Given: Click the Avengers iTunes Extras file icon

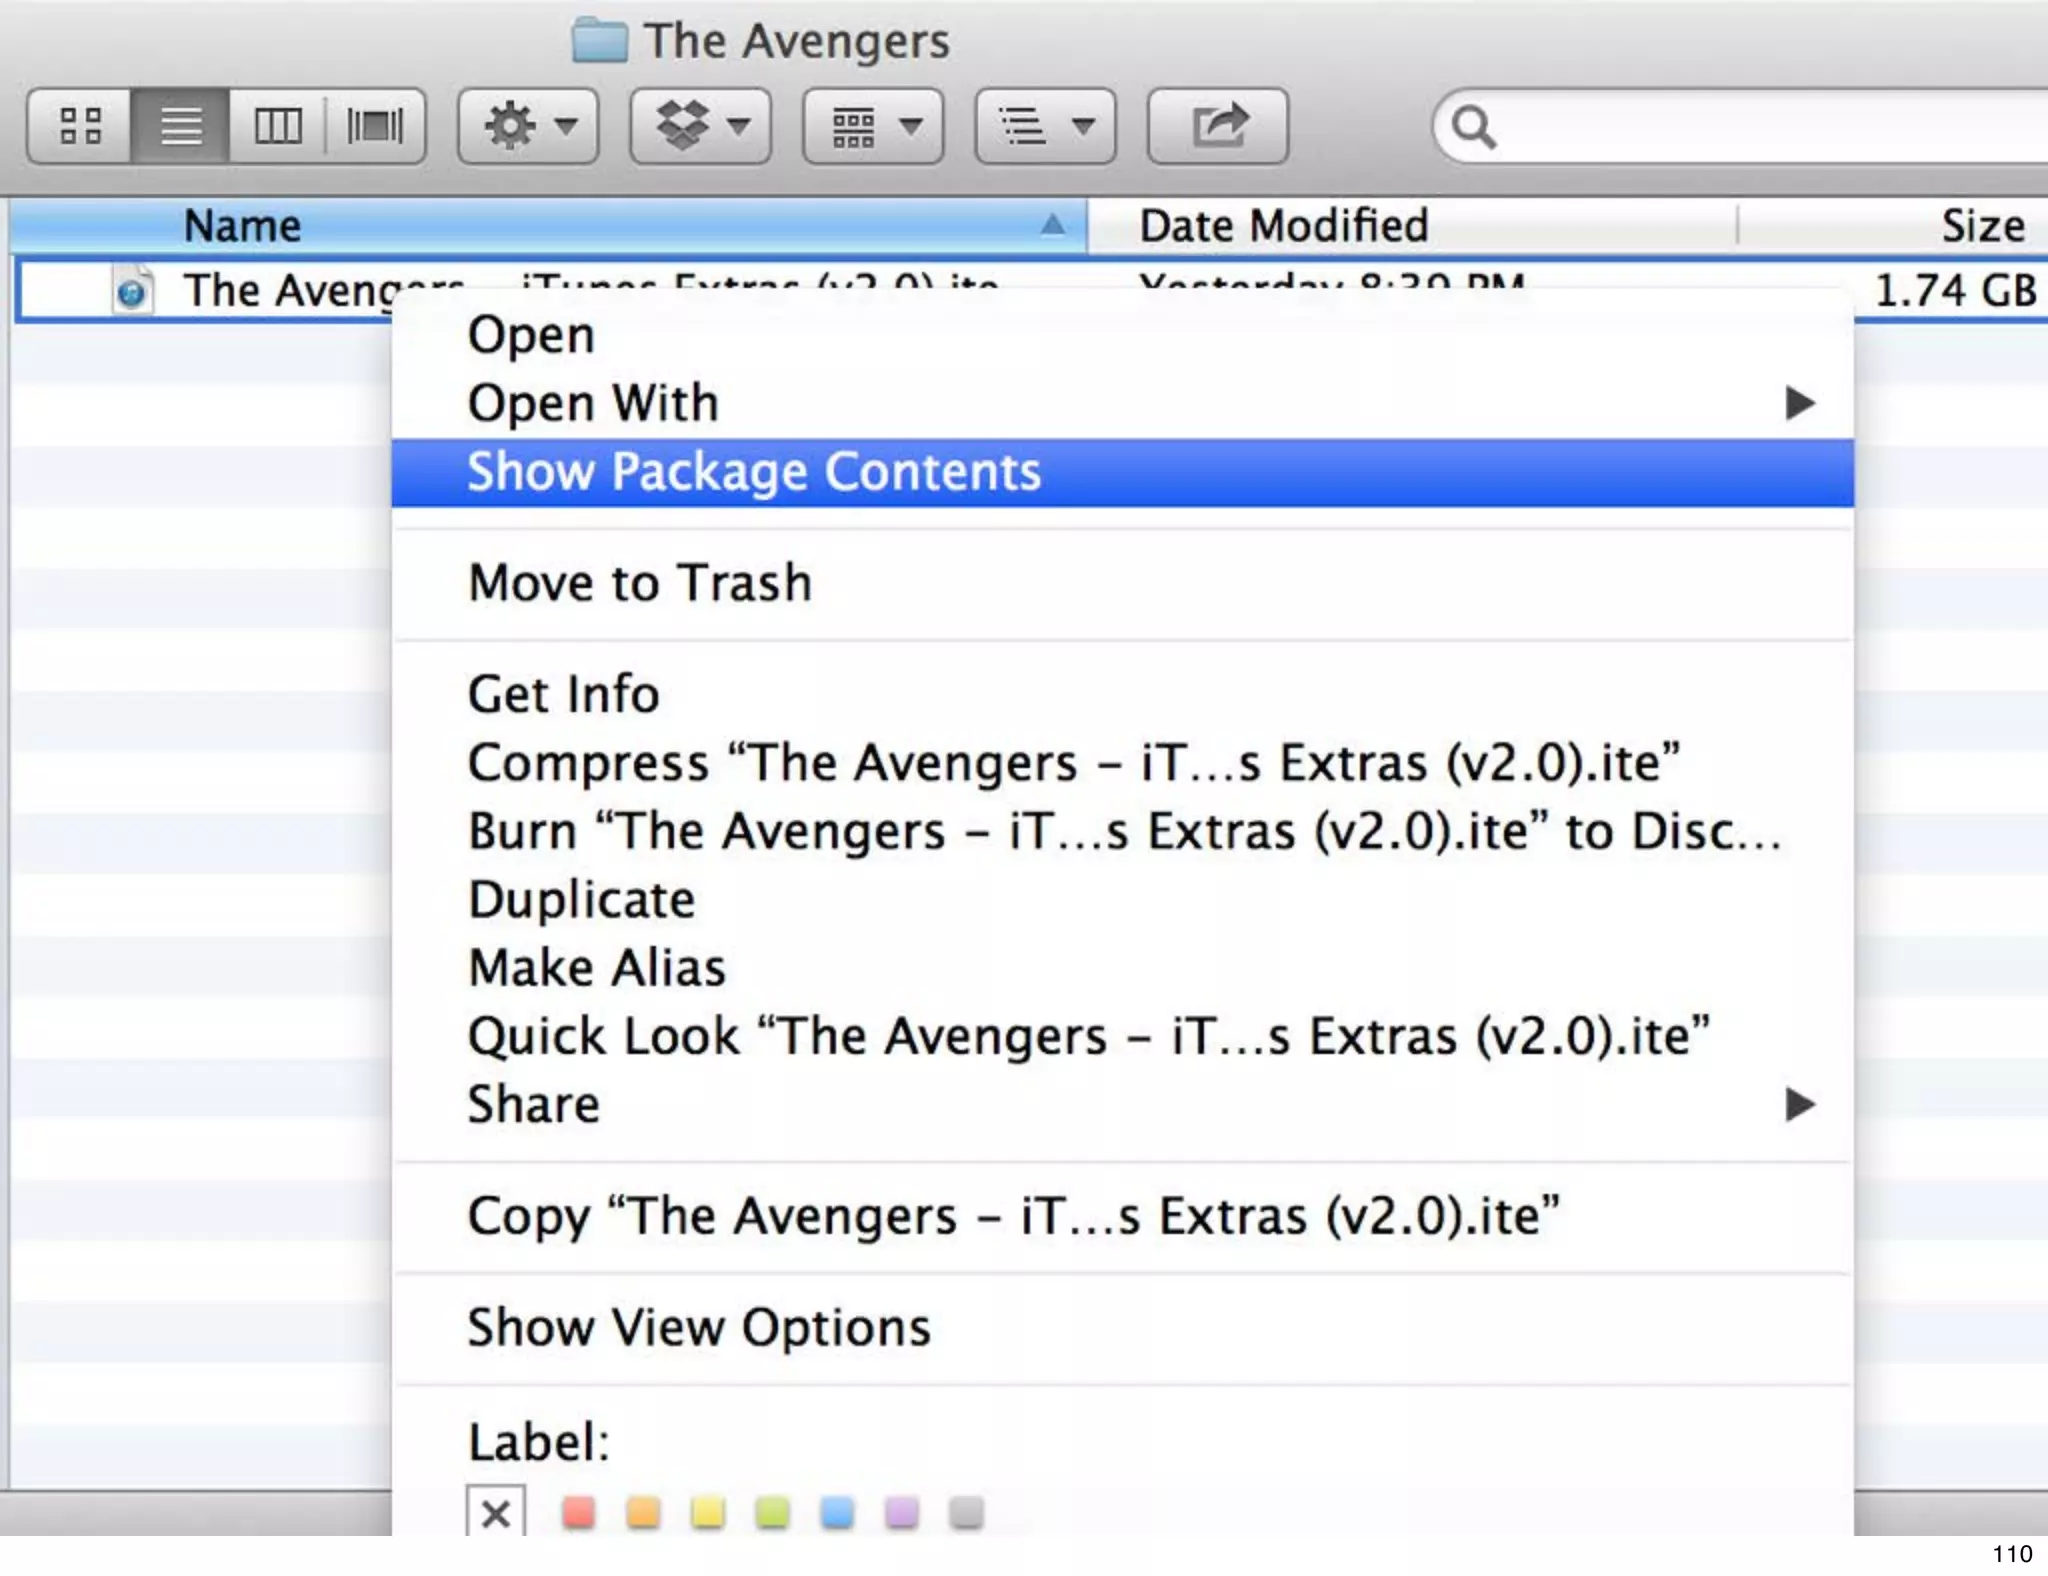Looking at the screenshot, I should coord(132,291).
